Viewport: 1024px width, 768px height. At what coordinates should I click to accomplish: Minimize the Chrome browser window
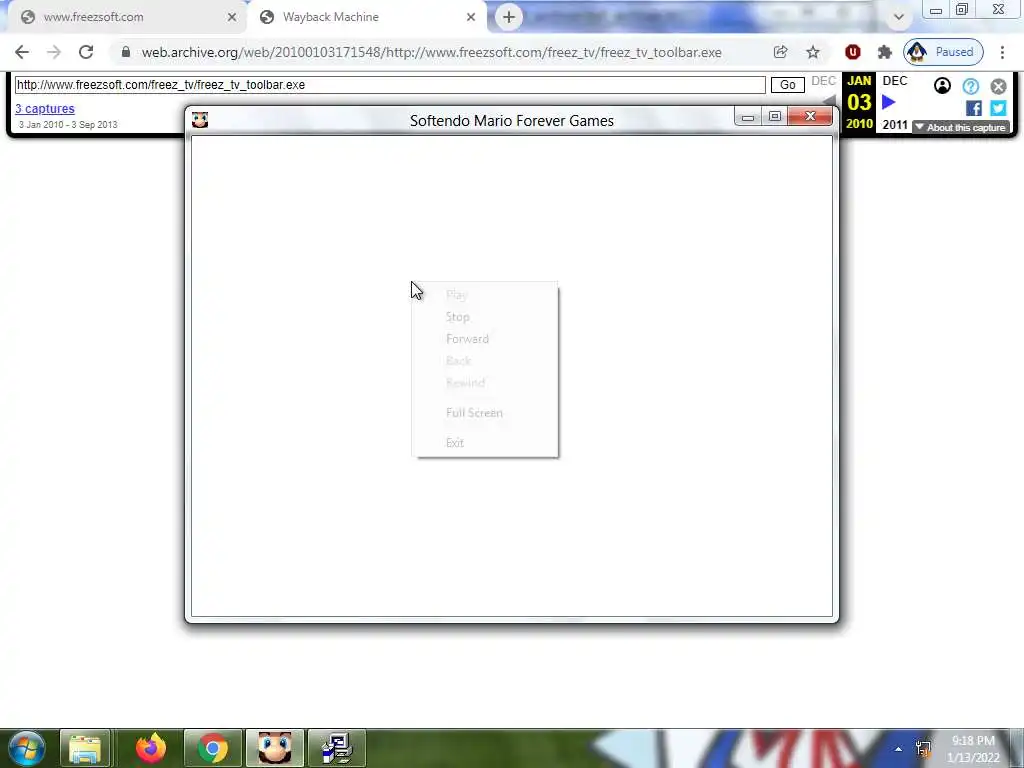point(936,10)
